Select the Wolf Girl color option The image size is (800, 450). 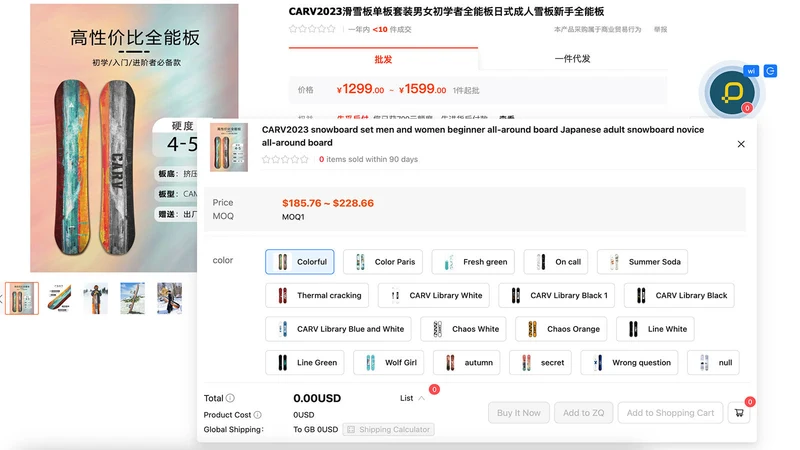click(389, 363)
